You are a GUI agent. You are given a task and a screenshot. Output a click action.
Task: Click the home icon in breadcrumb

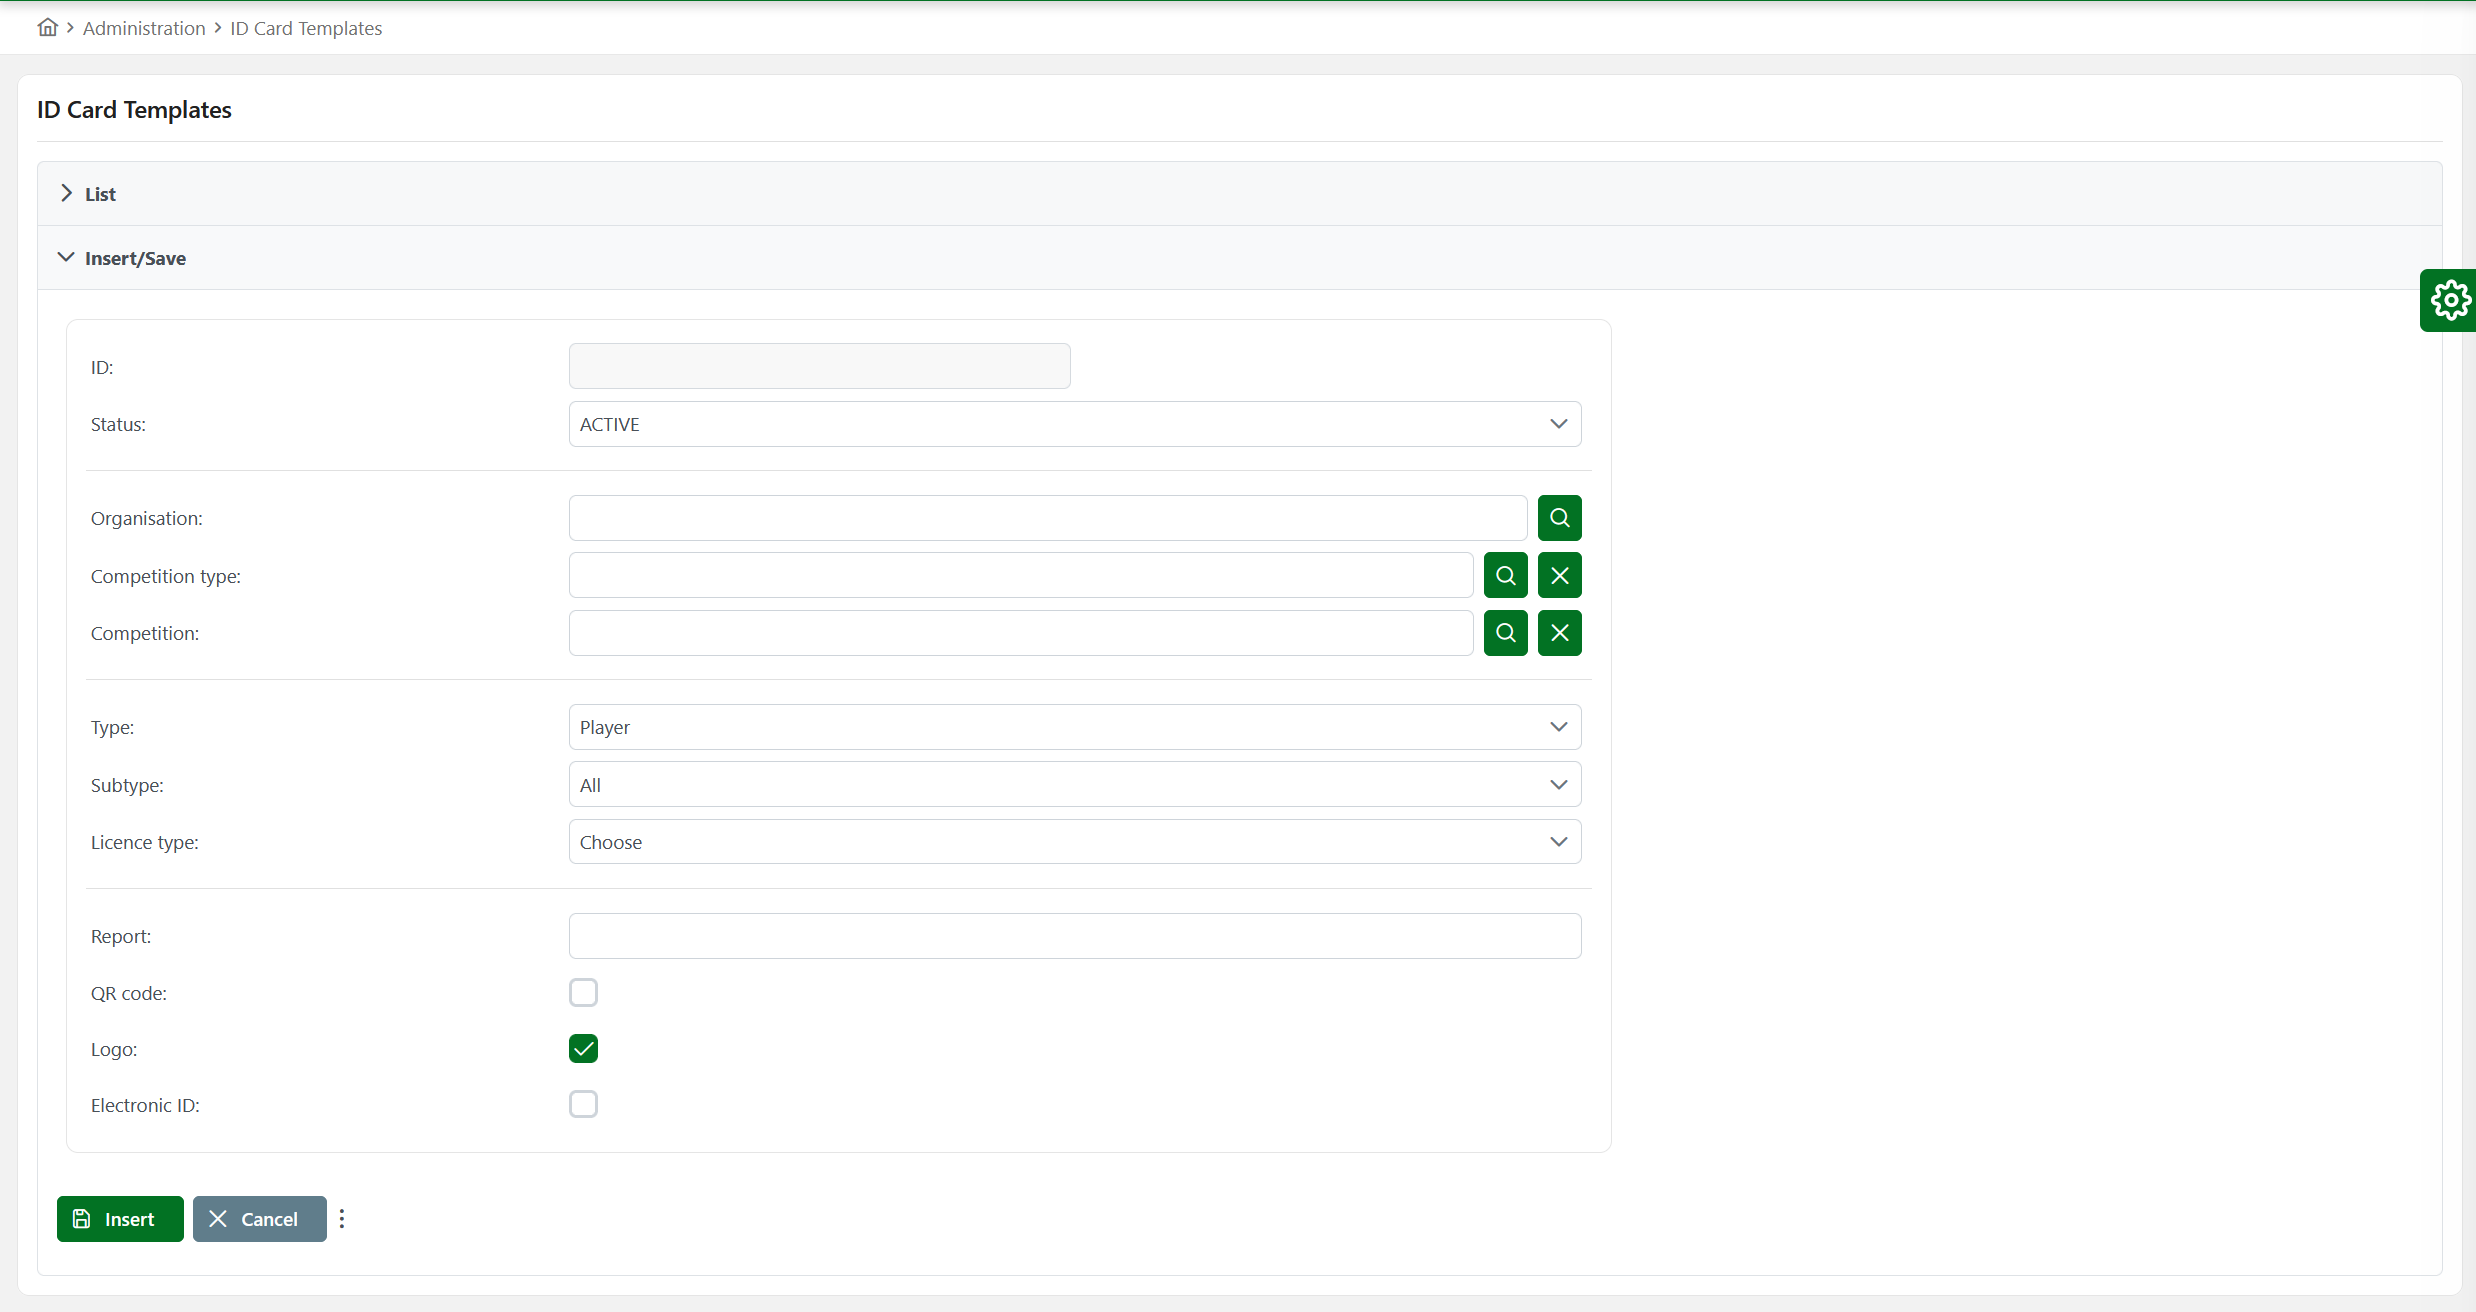point(47,27)
